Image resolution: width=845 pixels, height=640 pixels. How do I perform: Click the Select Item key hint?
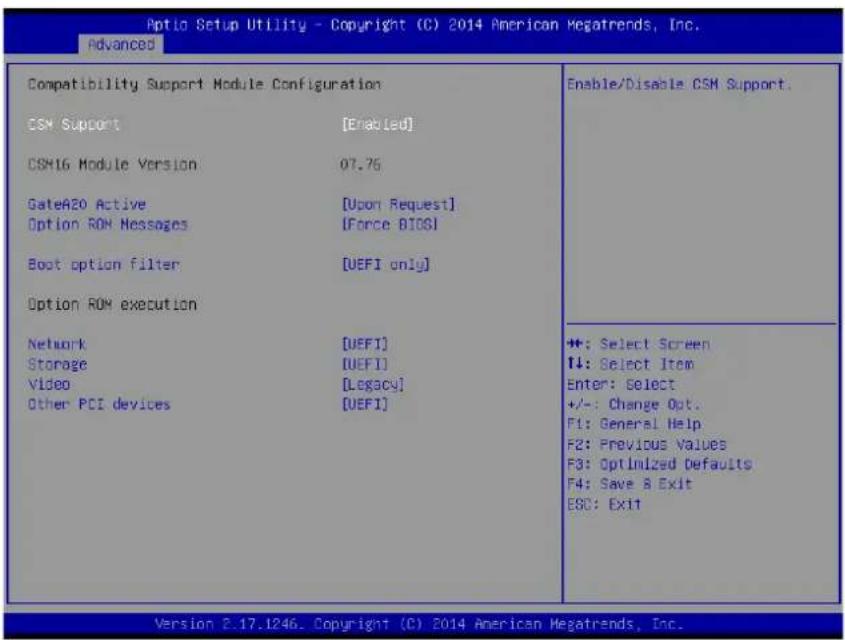[631, 364]
